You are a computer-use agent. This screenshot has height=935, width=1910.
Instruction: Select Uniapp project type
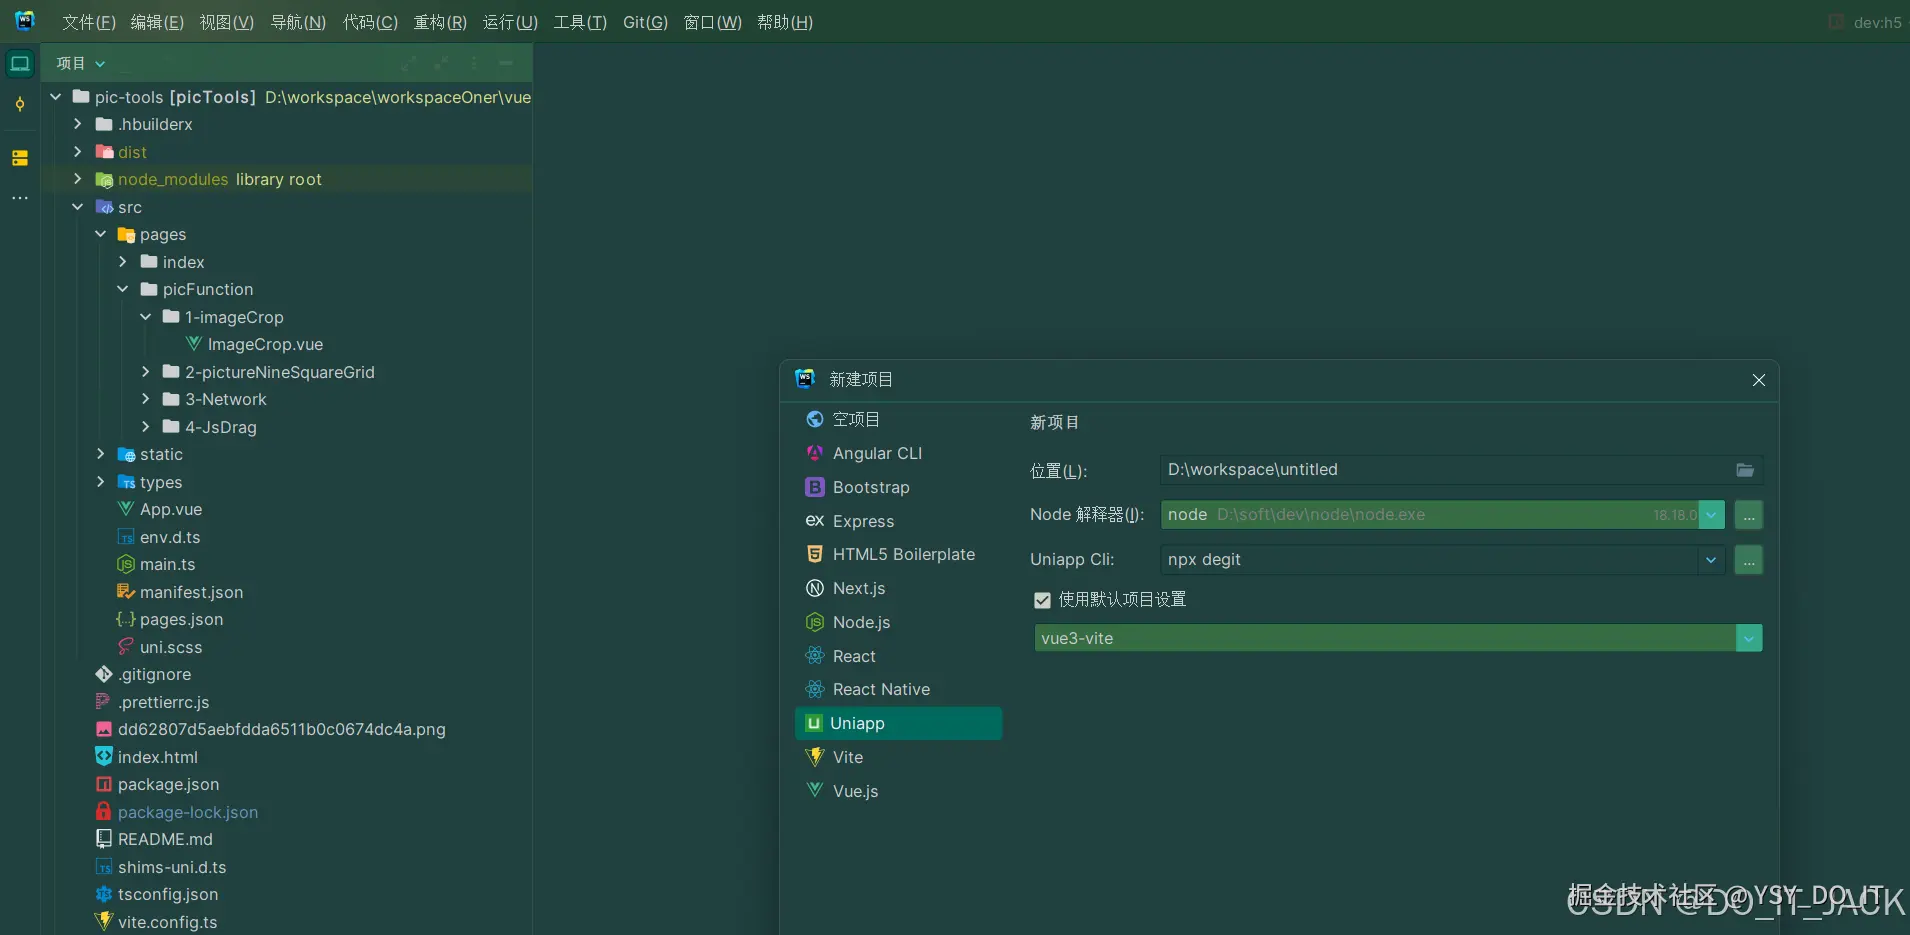[x=899, y=723]
